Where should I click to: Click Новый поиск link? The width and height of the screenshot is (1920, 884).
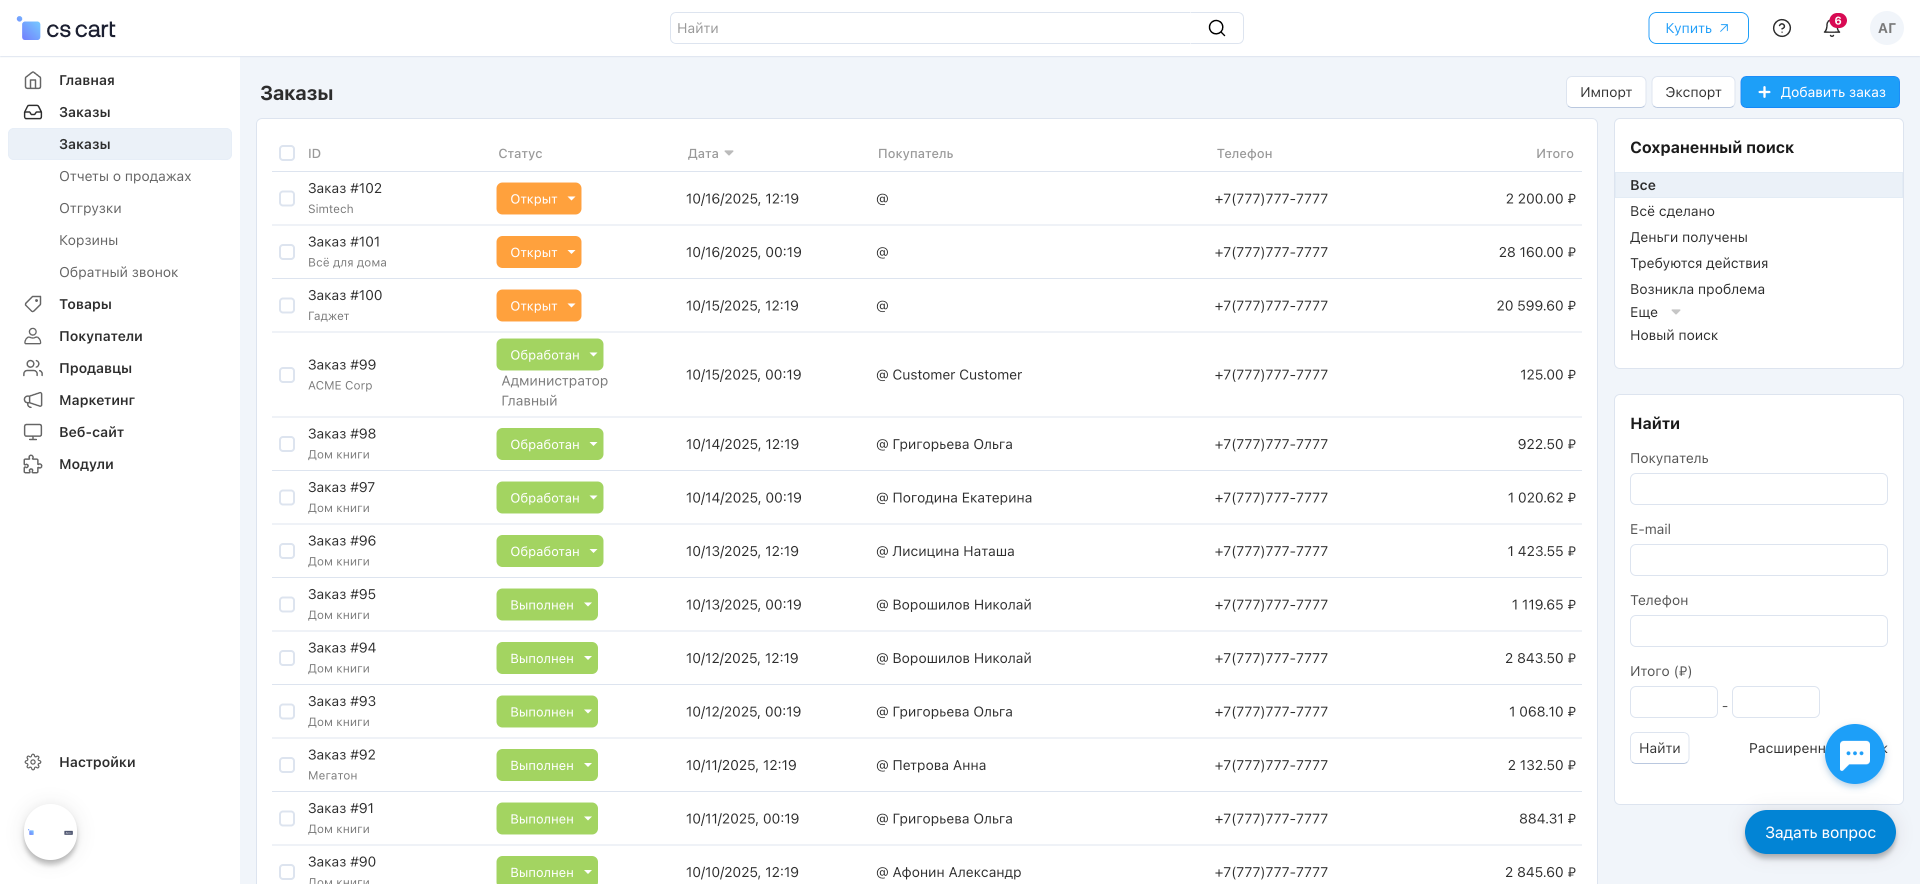pos(1673,335)
